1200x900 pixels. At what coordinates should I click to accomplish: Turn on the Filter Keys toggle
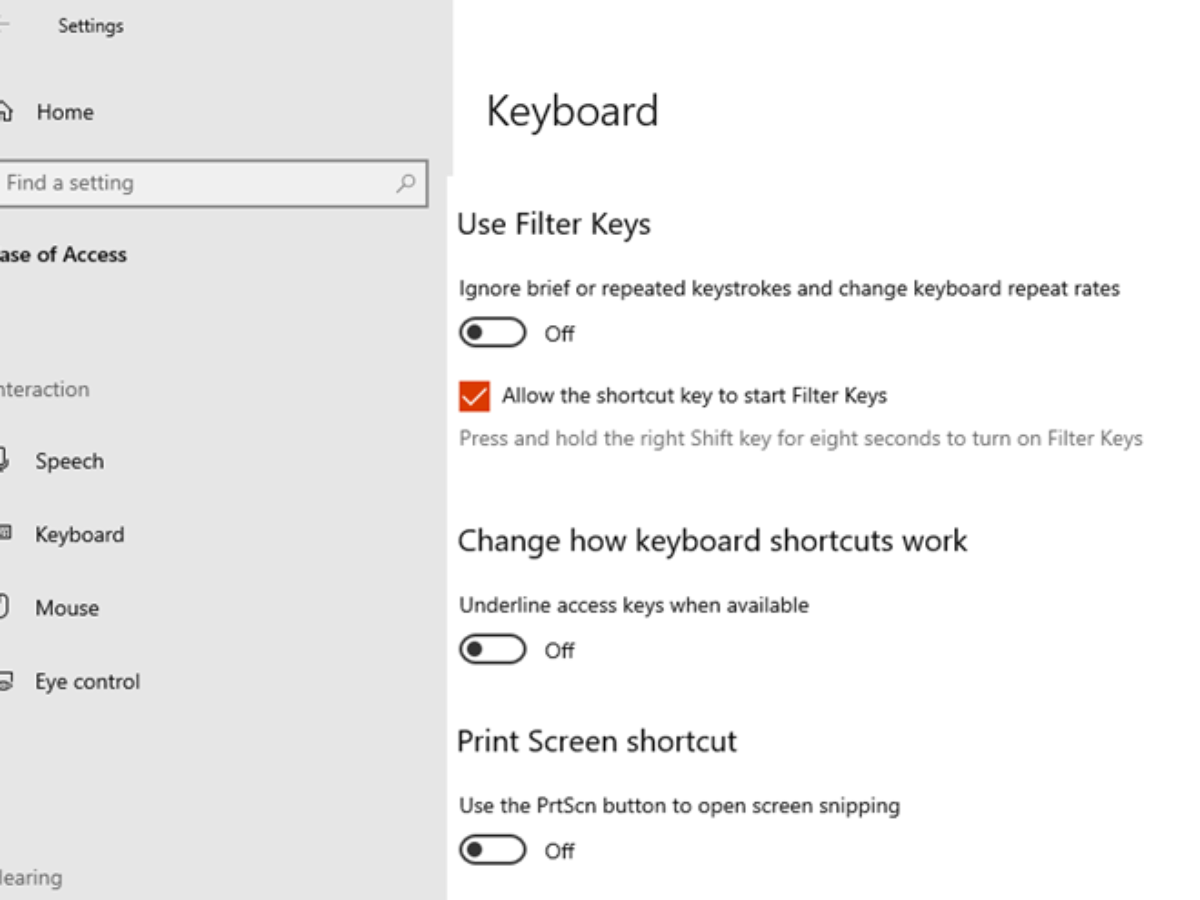pyautogui.click(x=493, y=333)
